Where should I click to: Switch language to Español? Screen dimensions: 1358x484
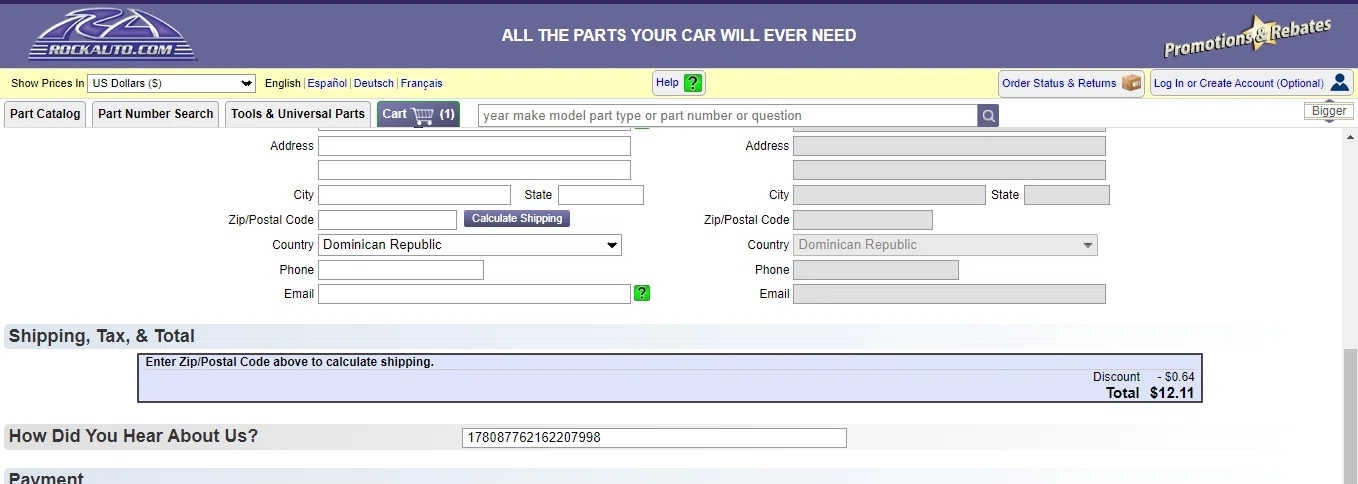click(x=327, y=83)
